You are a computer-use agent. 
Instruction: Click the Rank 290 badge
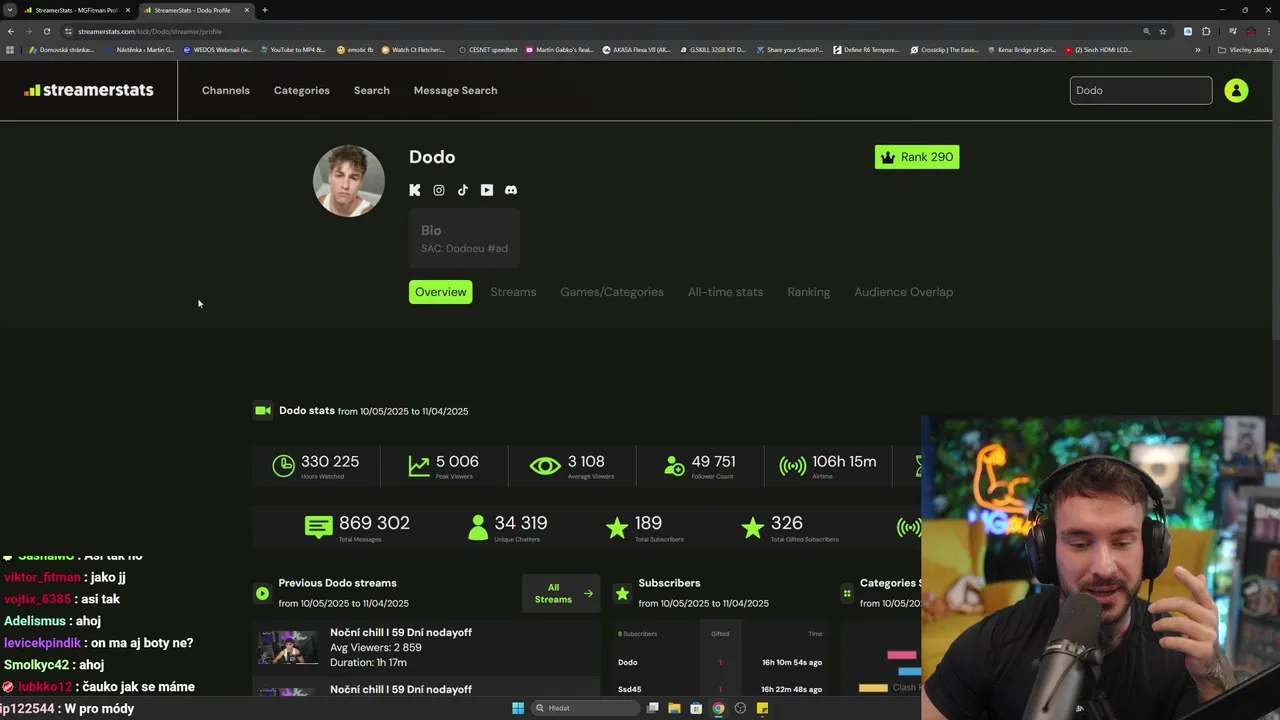(917, 157)
